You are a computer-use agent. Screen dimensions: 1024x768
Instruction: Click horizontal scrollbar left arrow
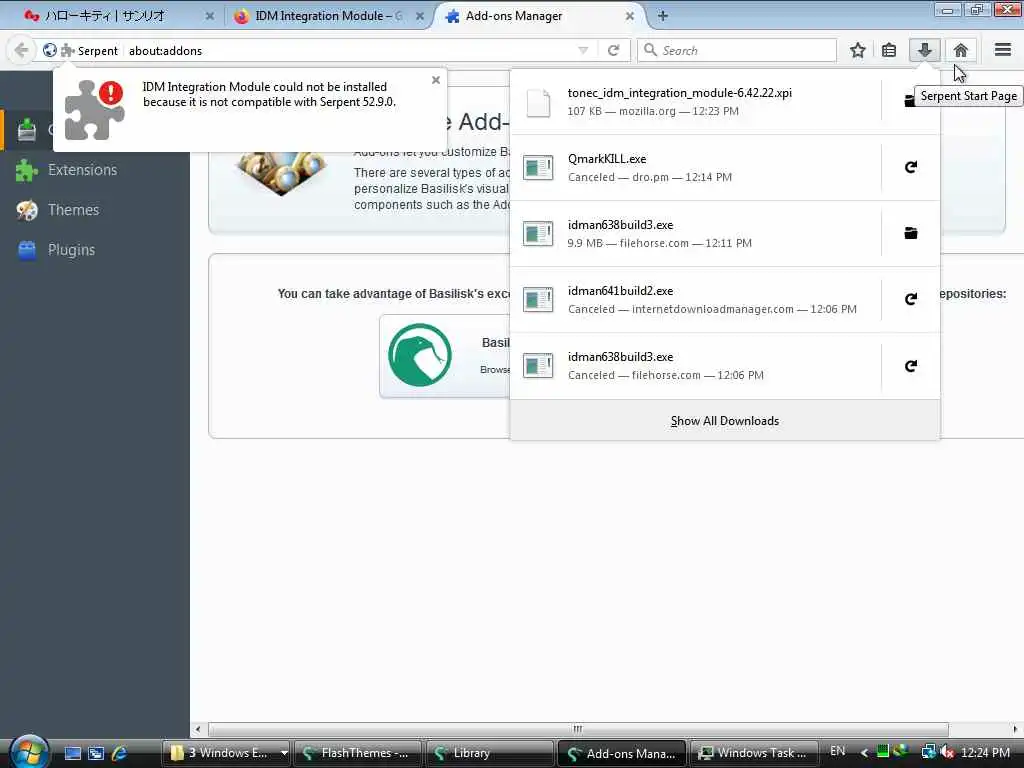pos(198,729)
